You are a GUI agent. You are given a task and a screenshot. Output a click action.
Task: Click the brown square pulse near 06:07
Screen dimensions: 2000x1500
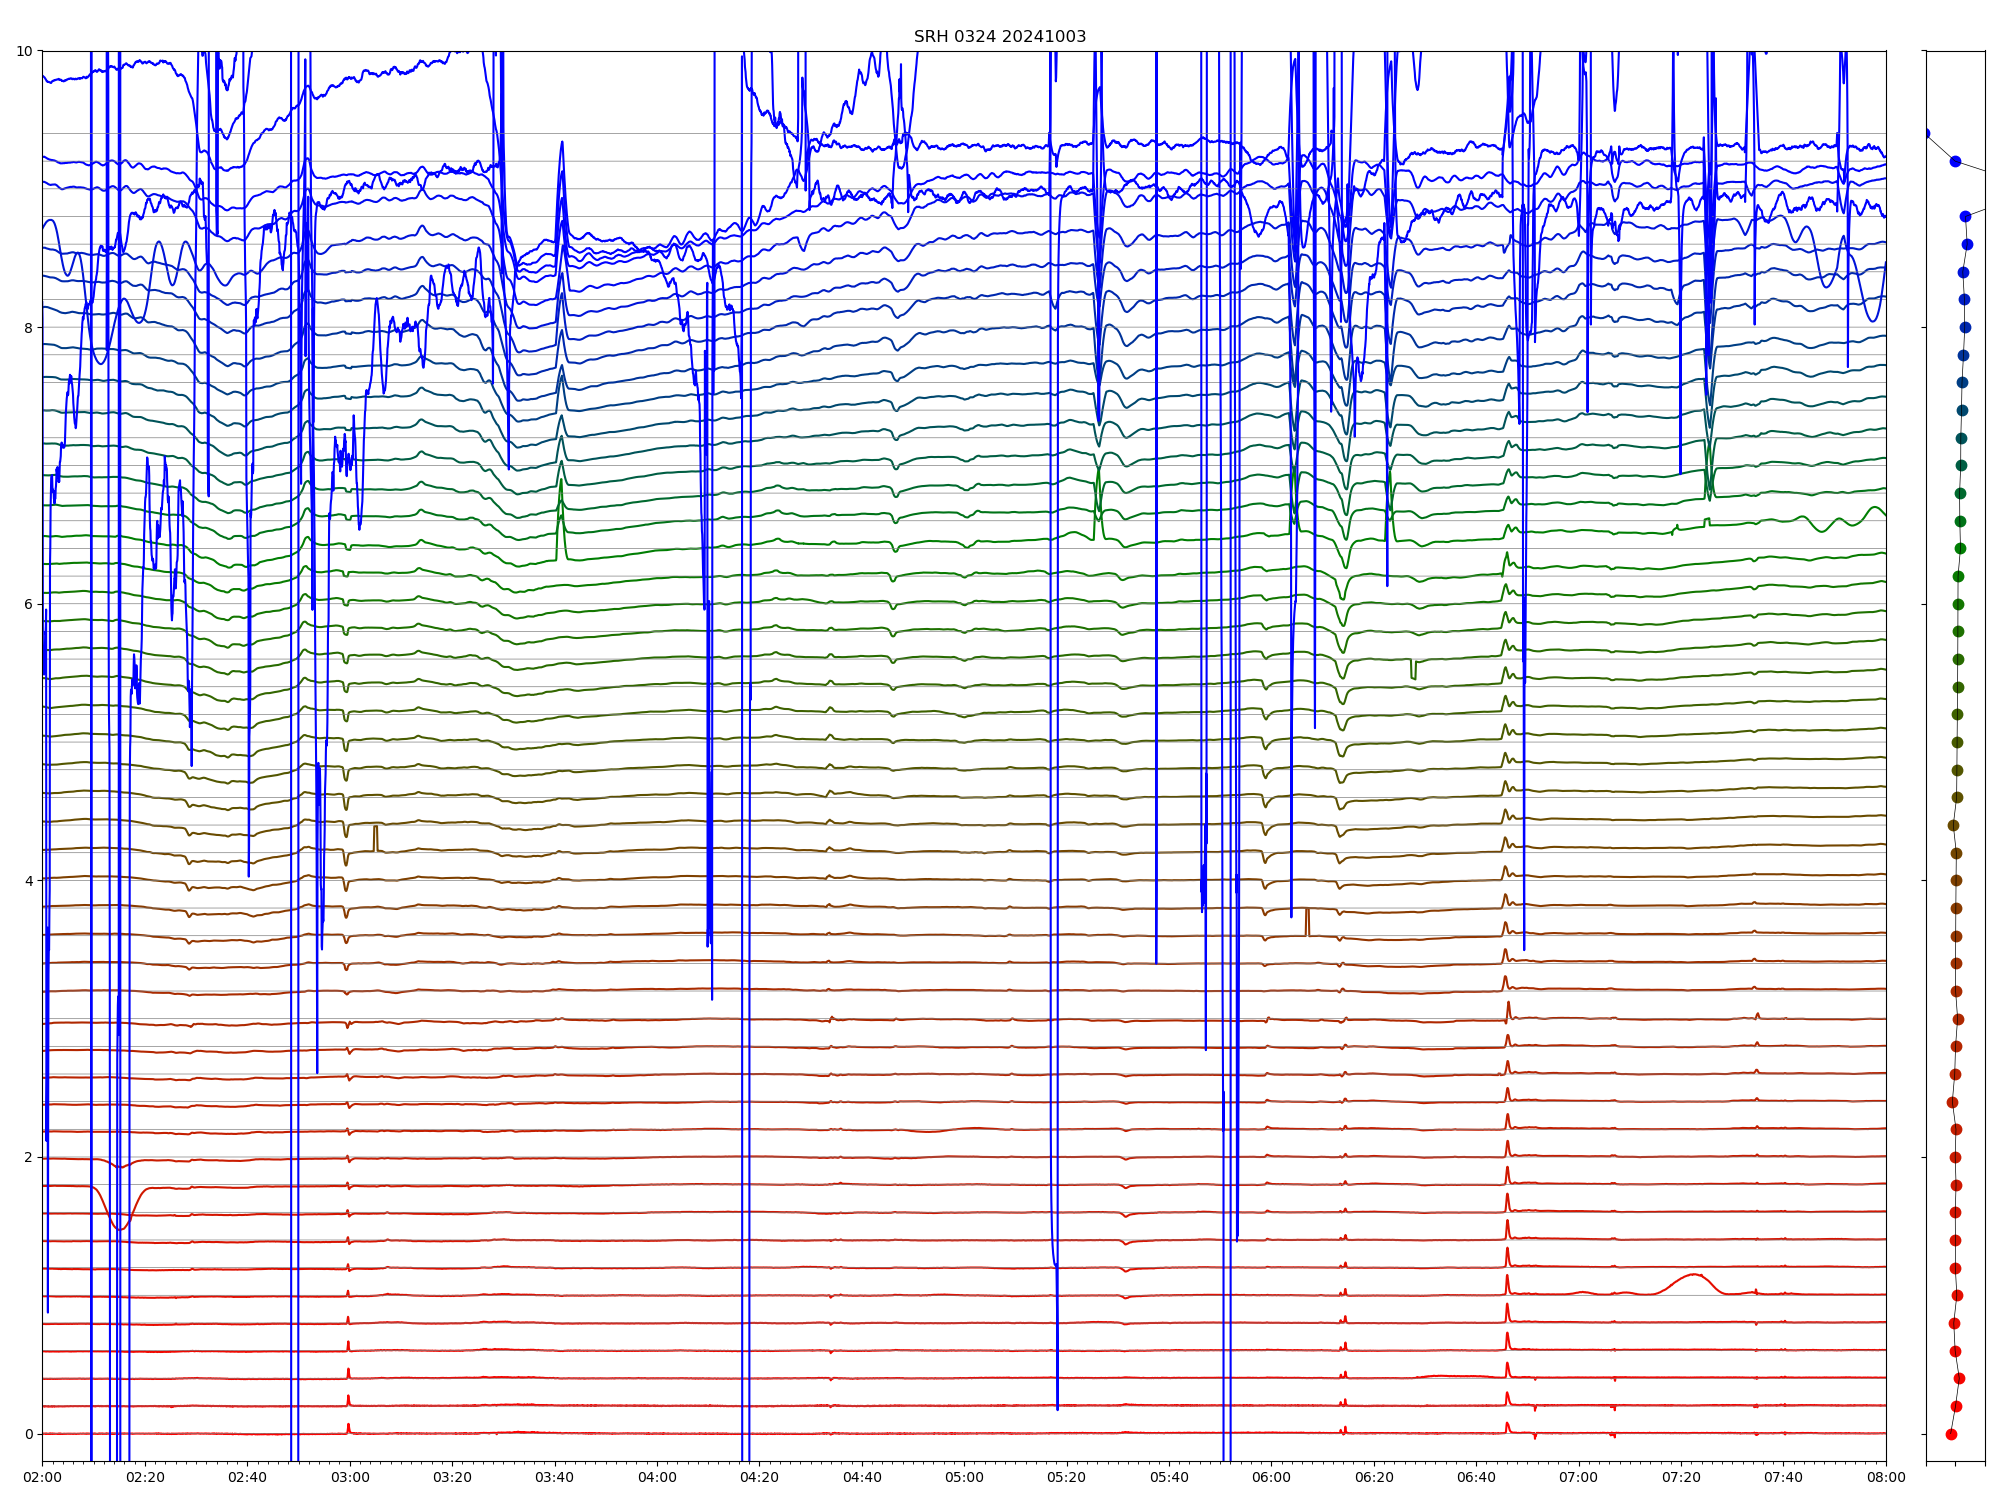pyautogui.click(x=1307, y=921)
